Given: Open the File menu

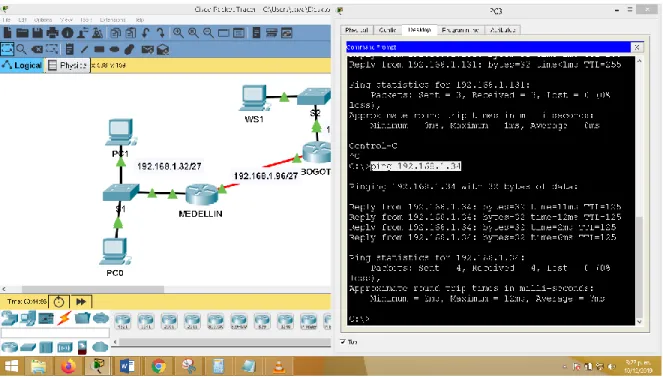Looking at the screenshot, I should pyautogui.click(x=6, y=20).
